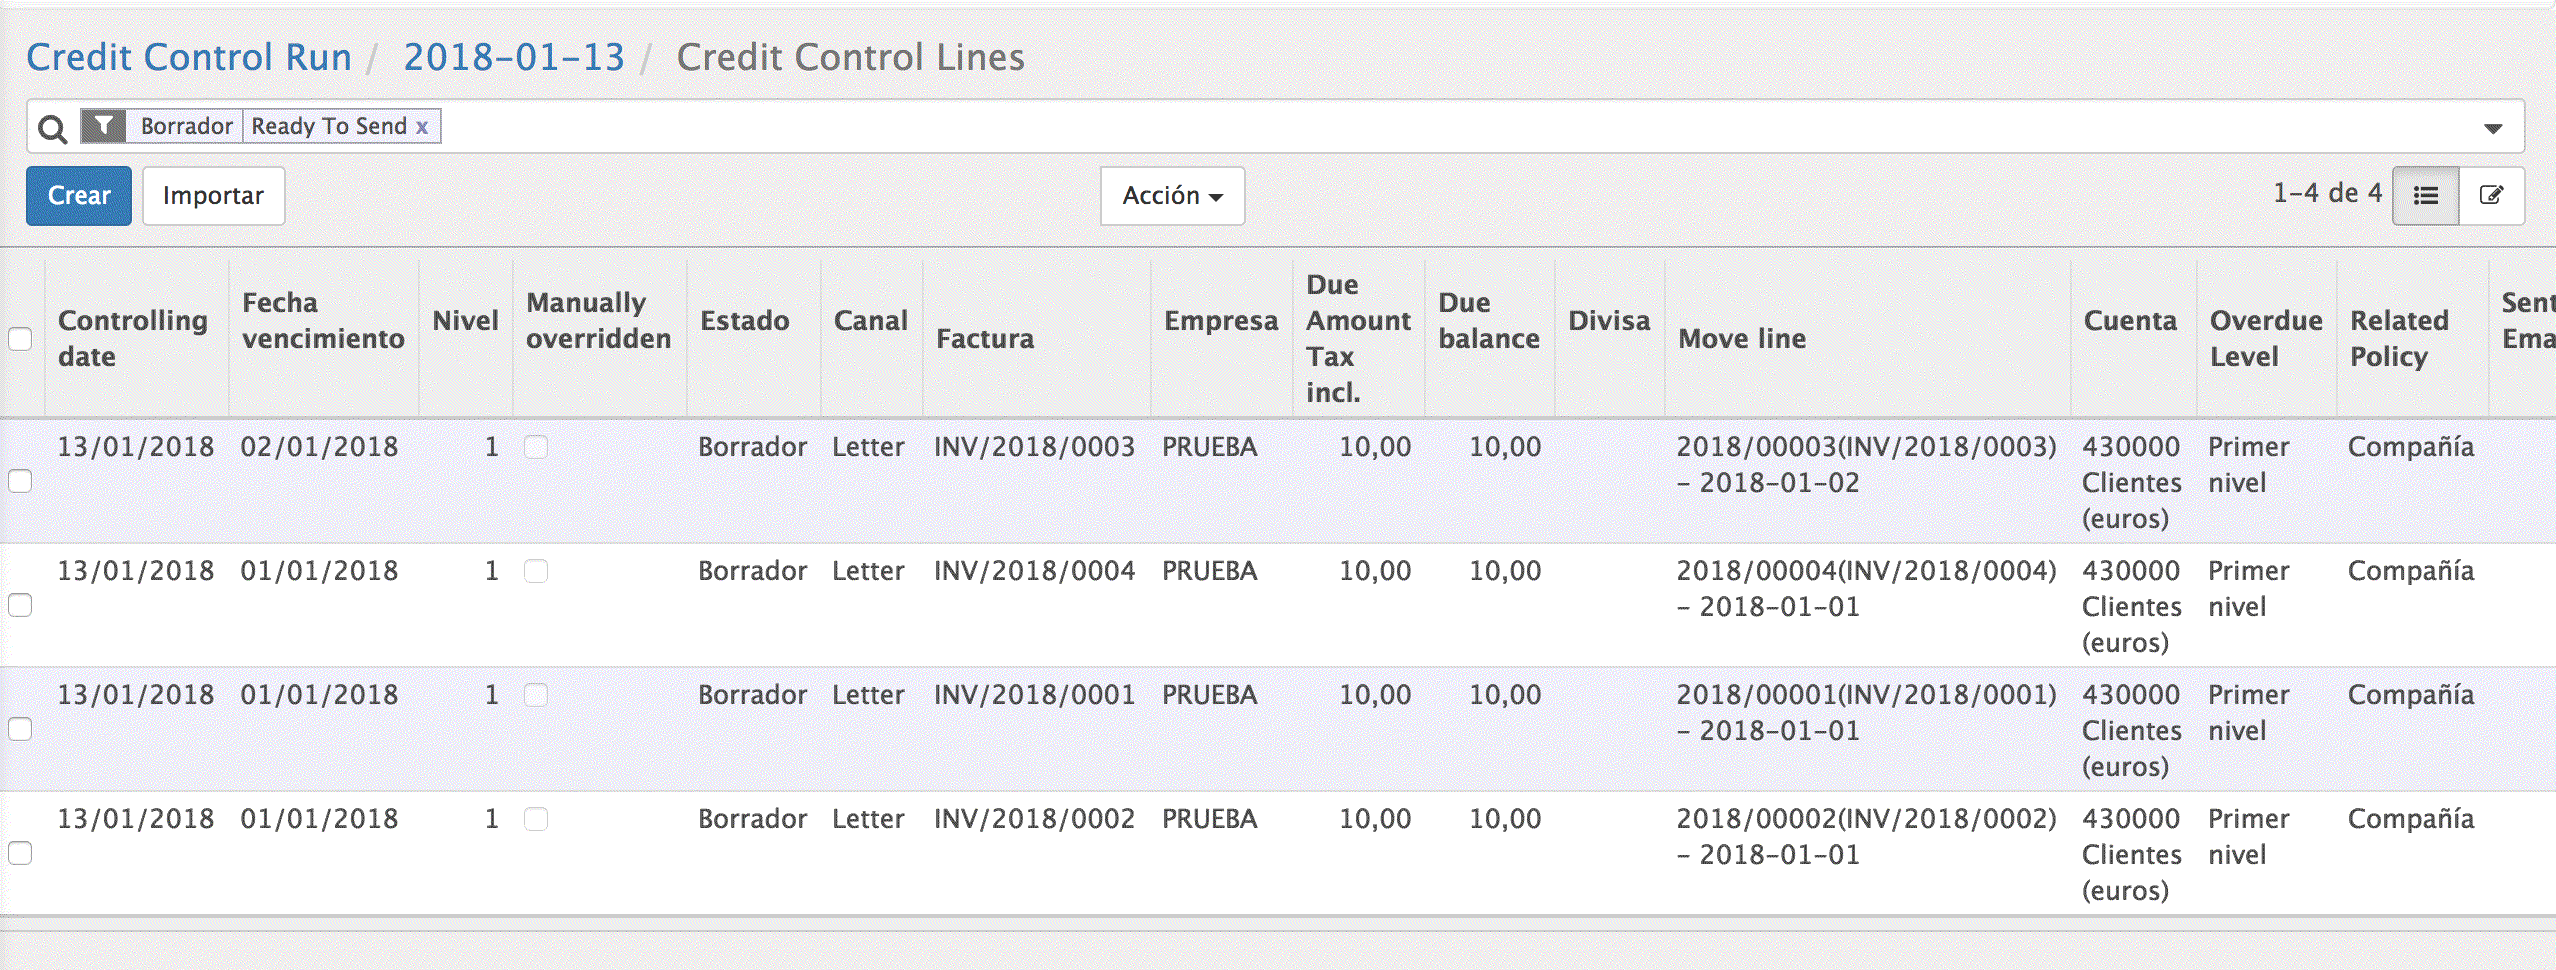Viewport: 2556px width, 970px height.
Task: Click the search magnifier icon
Action: pyautogui.click(x=52, y=128)
